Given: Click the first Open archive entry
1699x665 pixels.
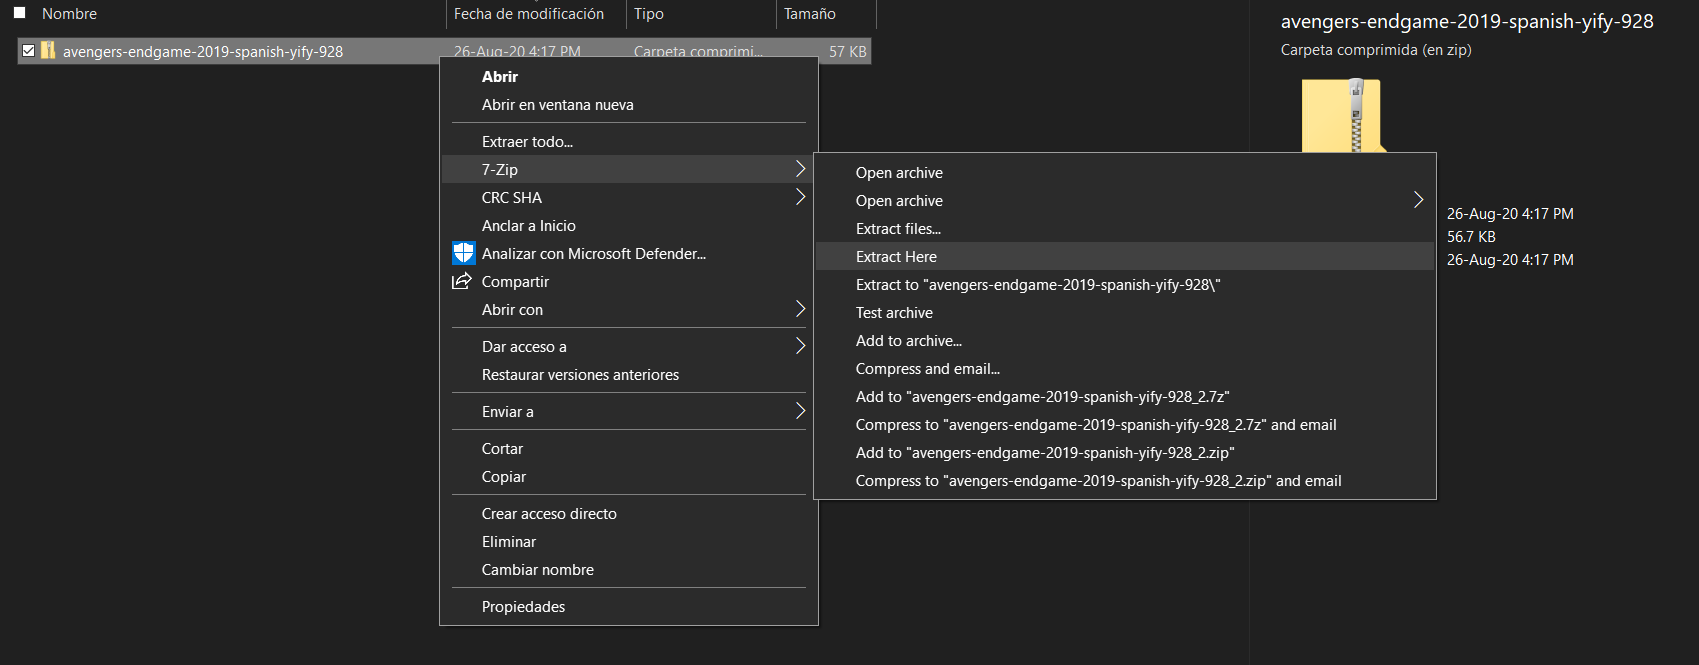Looking at the screenshot, I should tap(1125, 172).
